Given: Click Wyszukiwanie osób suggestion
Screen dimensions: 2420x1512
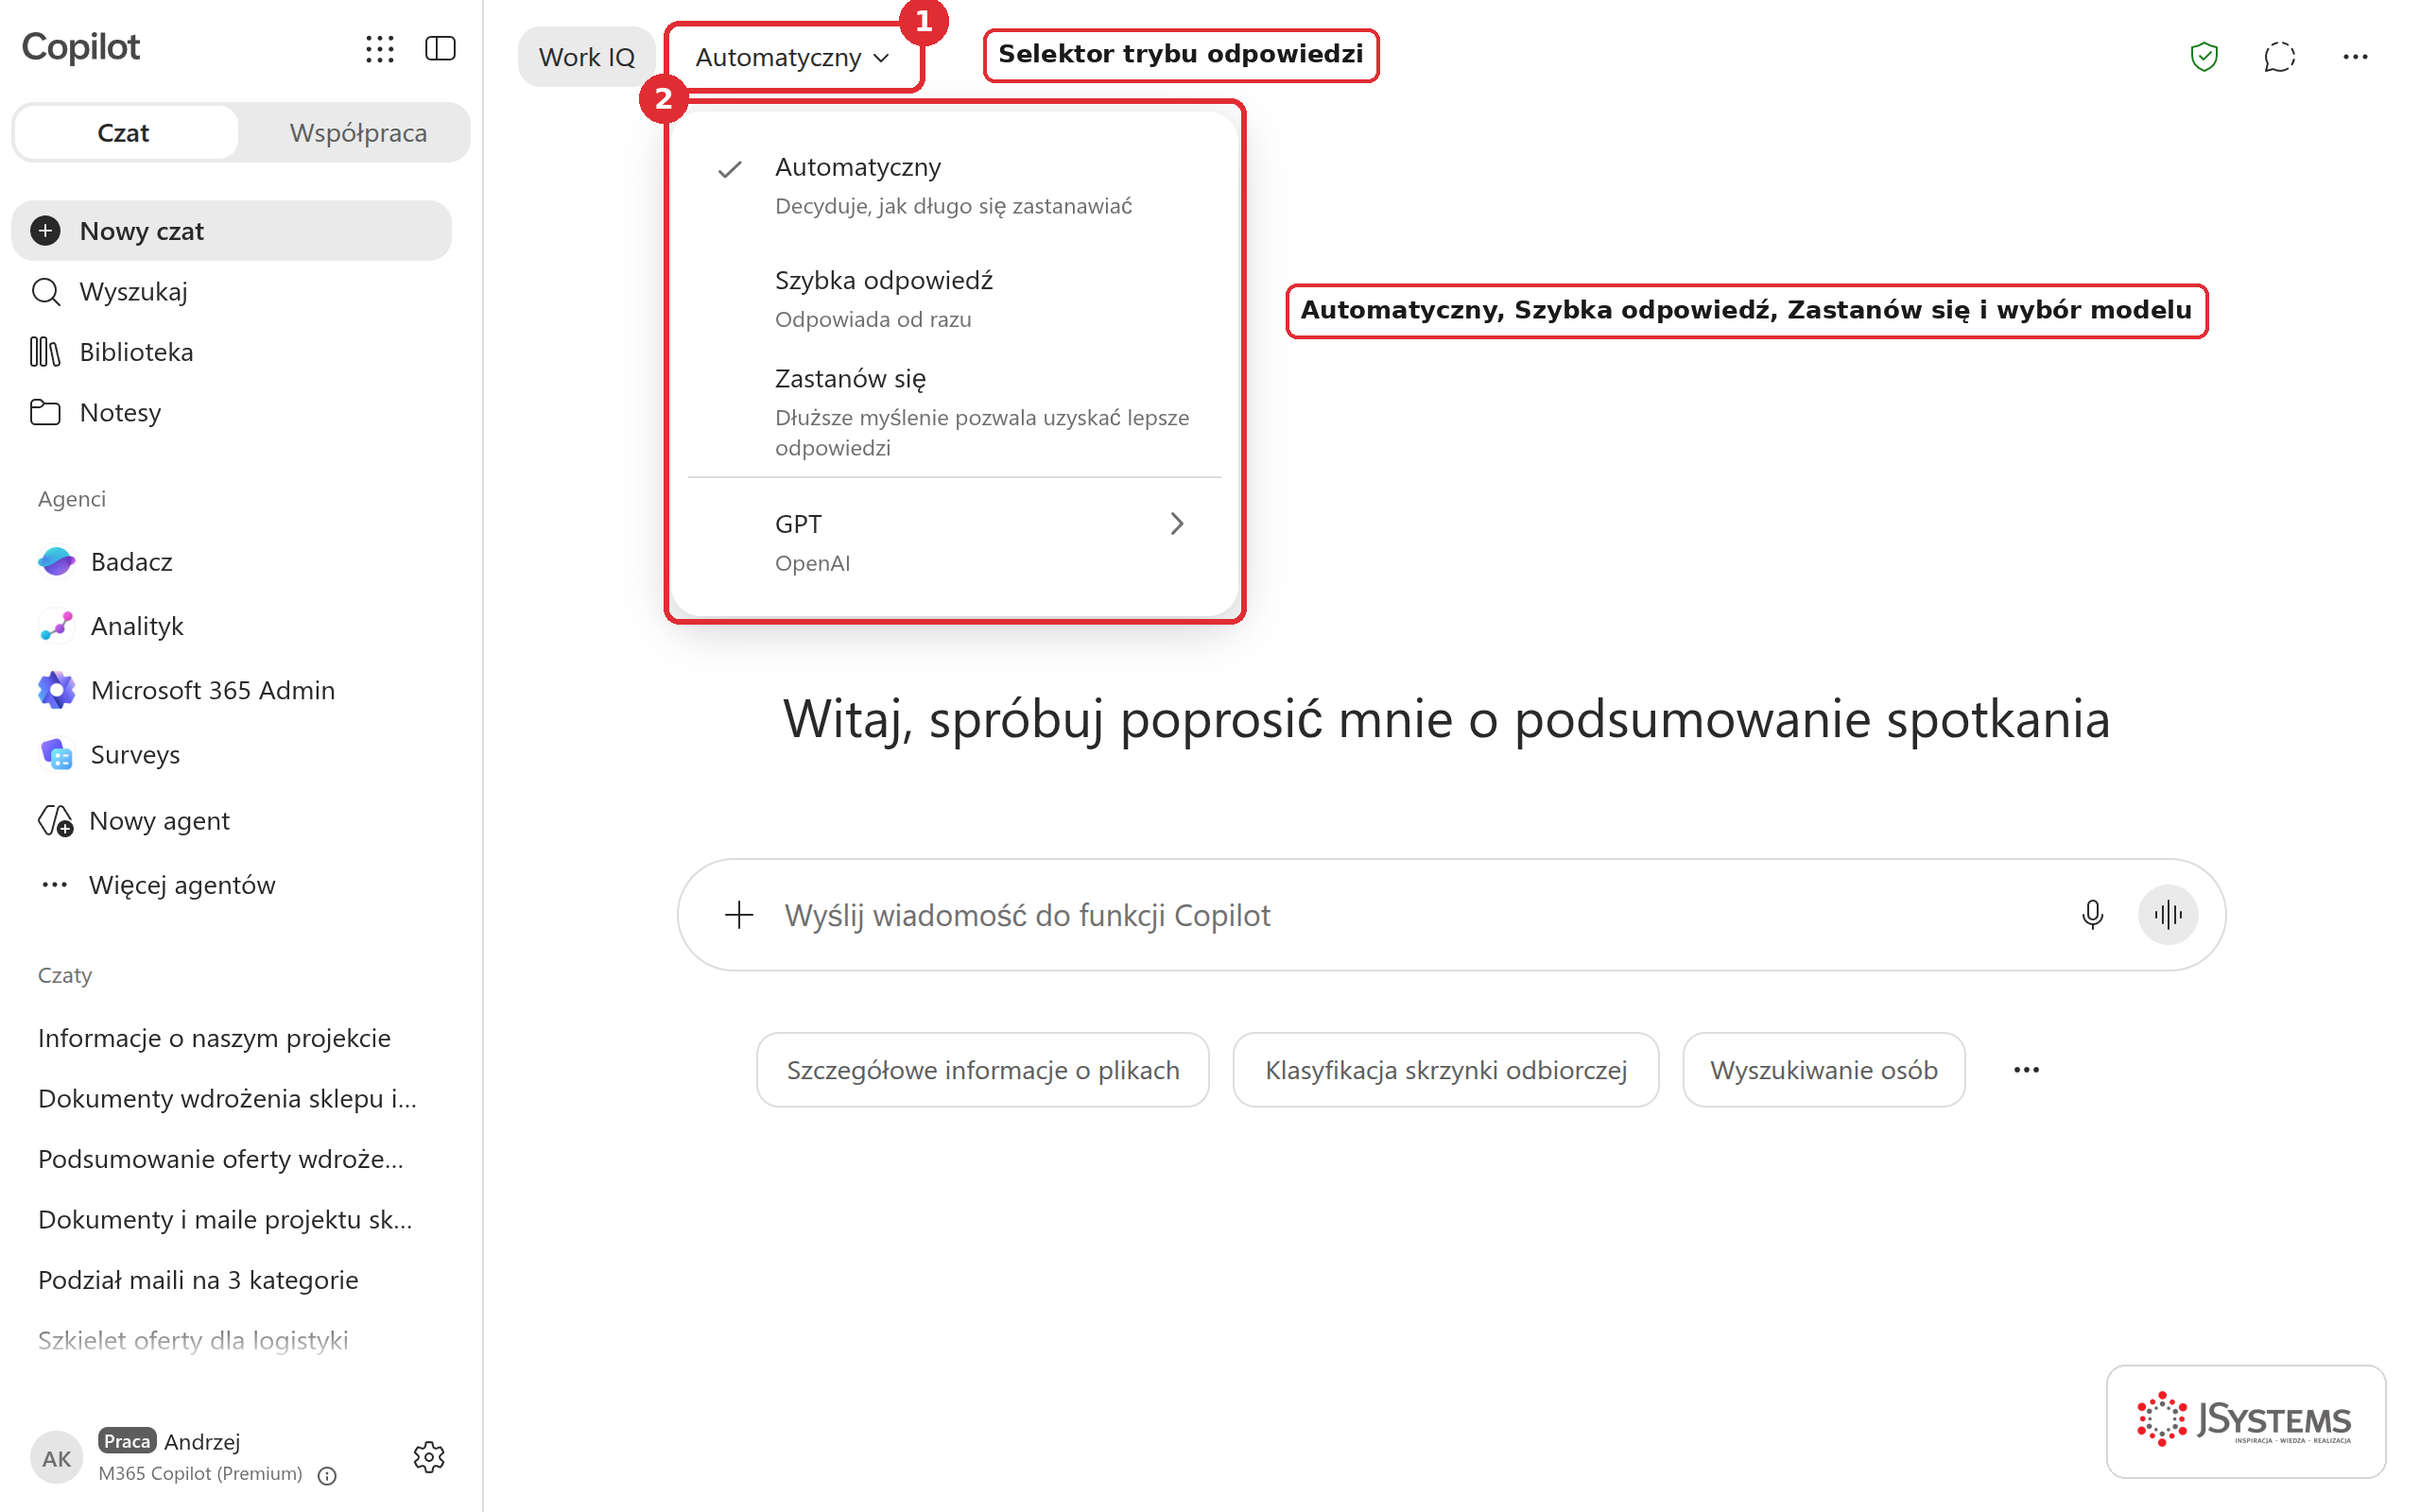Looking at the screenshot, I should (1823, 1070).
